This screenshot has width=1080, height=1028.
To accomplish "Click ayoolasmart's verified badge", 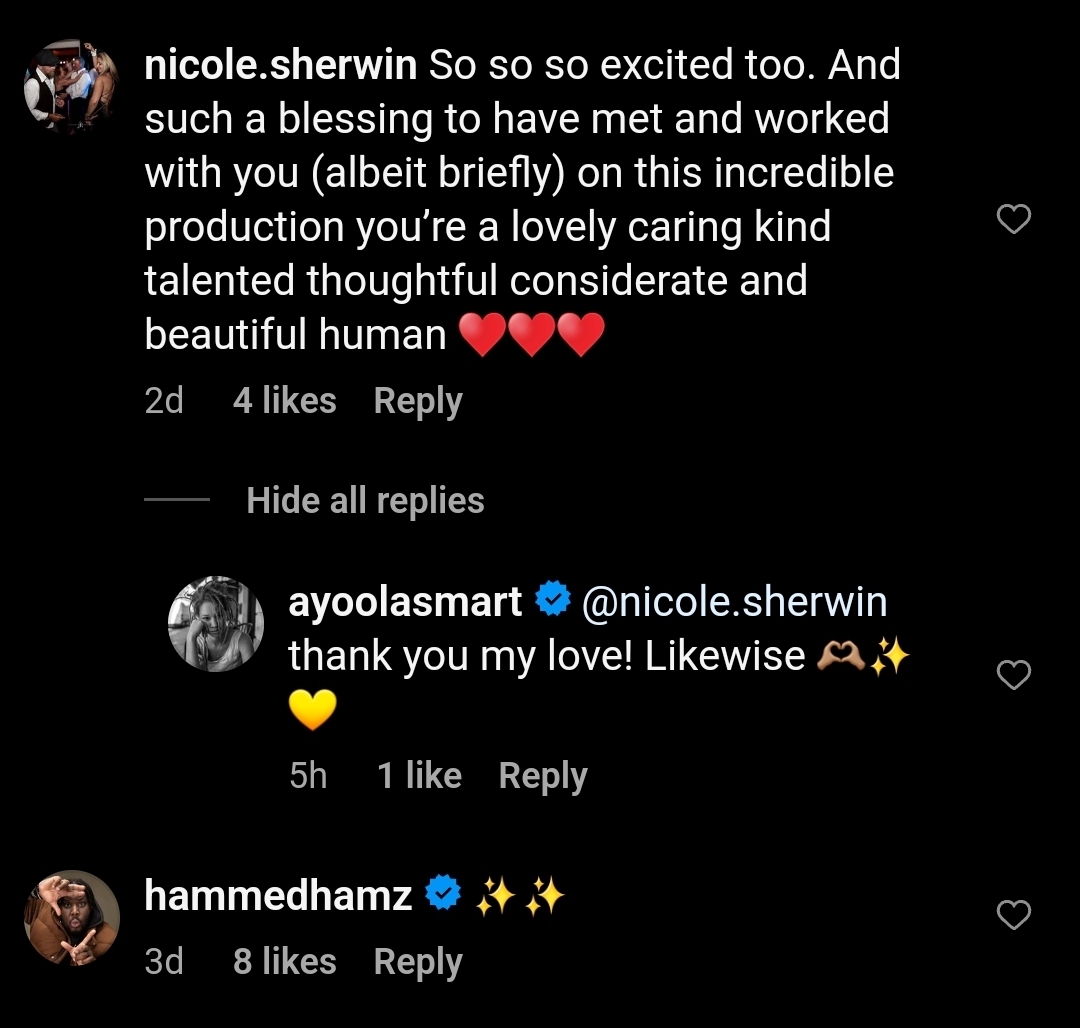I will 553,601.
